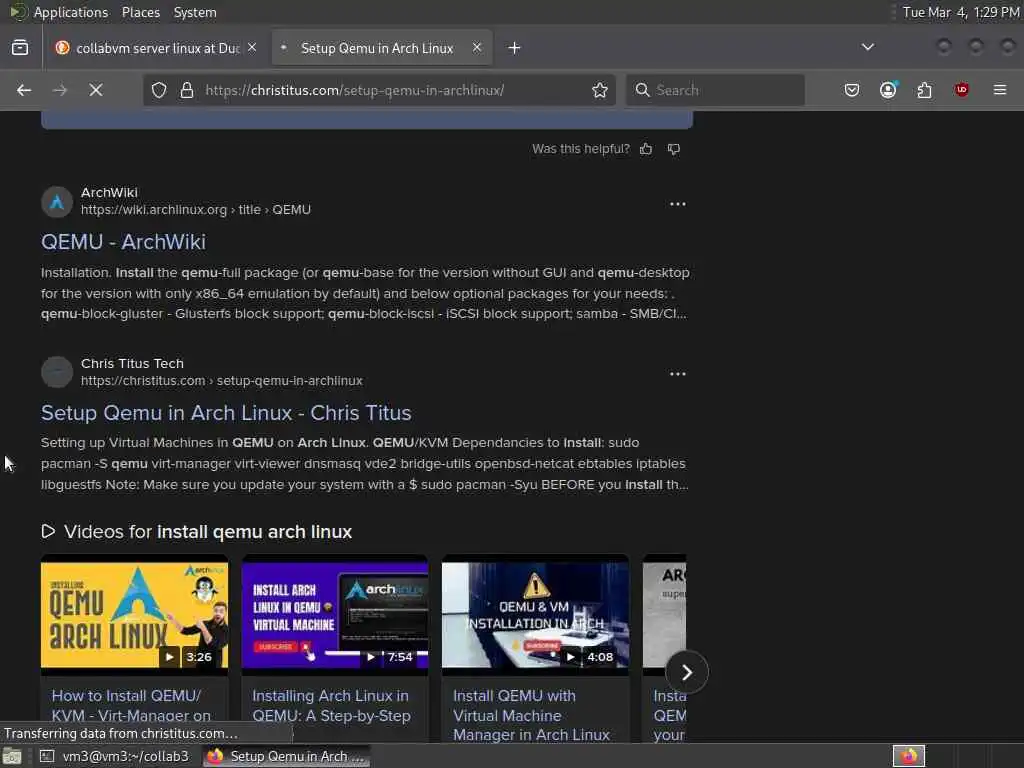Click the Chris Titus Tech site favicon

57,372
